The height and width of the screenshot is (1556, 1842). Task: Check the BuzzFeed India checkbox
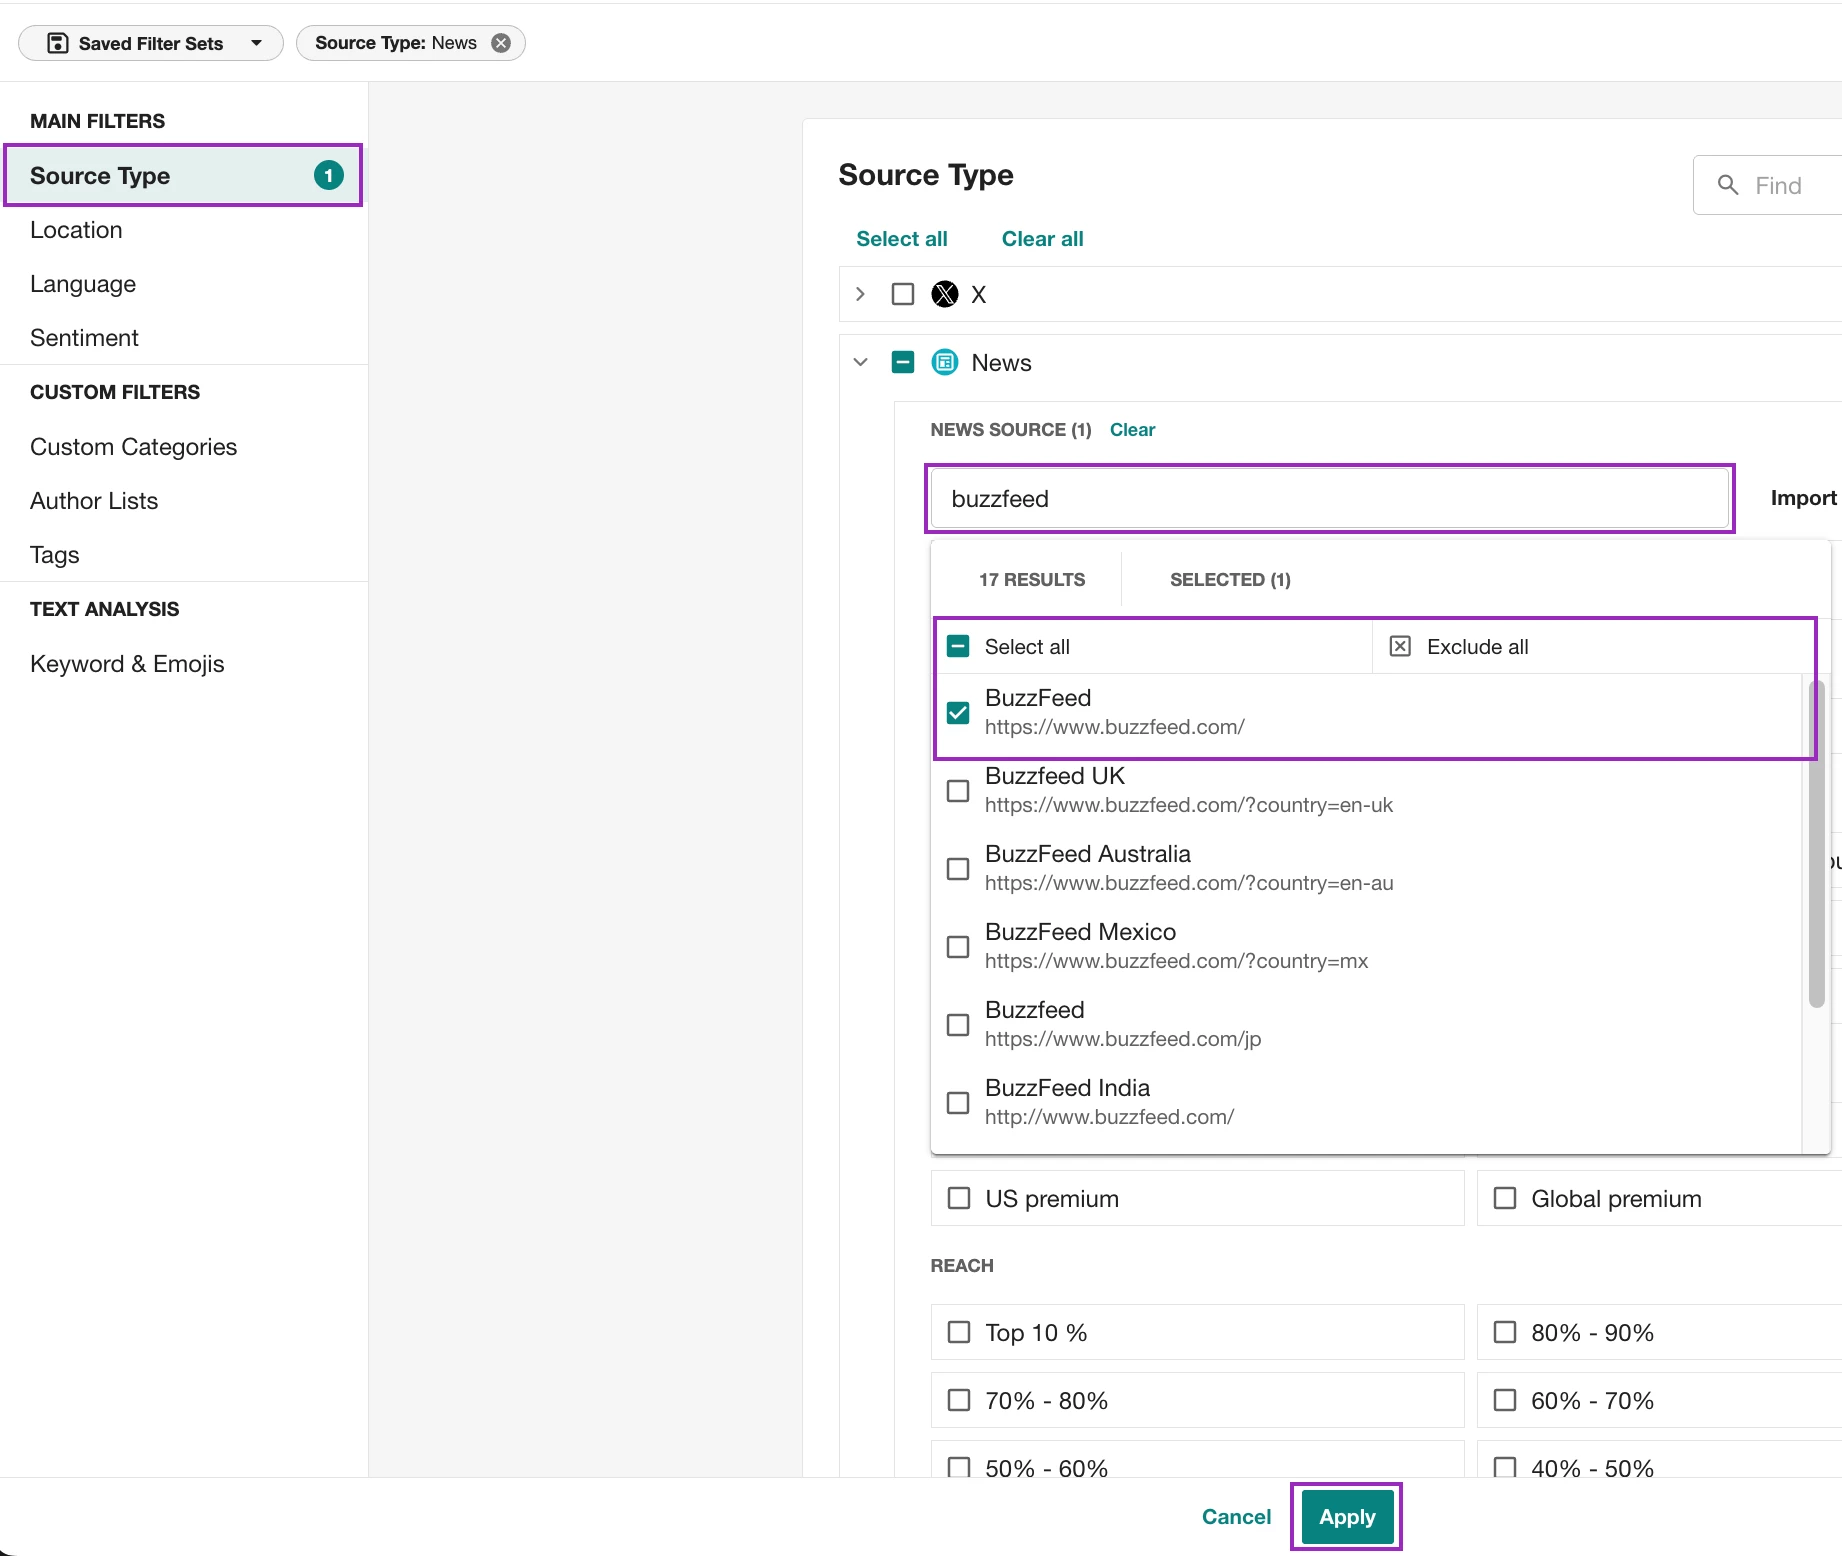coord(958,1102)
